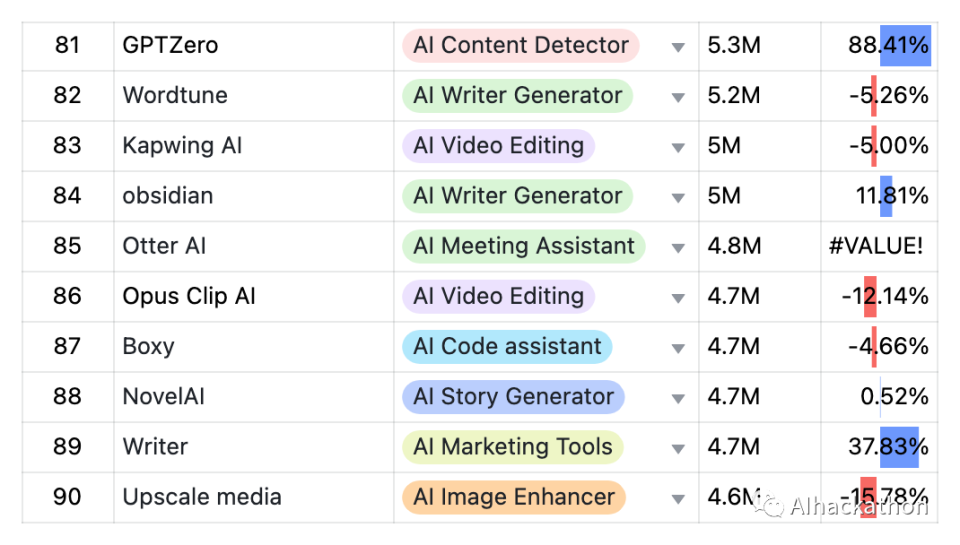This screenshot has height=545, width=960.
Task: Select row number 85 cell
Action: (x=67, y=246)
